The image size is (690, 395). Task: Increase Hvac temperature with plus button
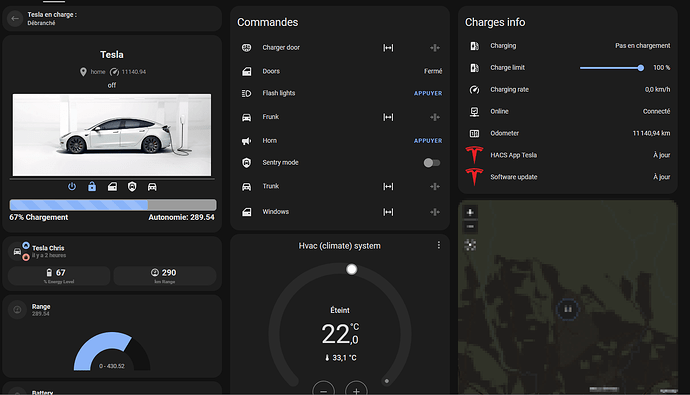tap(356, 390)
